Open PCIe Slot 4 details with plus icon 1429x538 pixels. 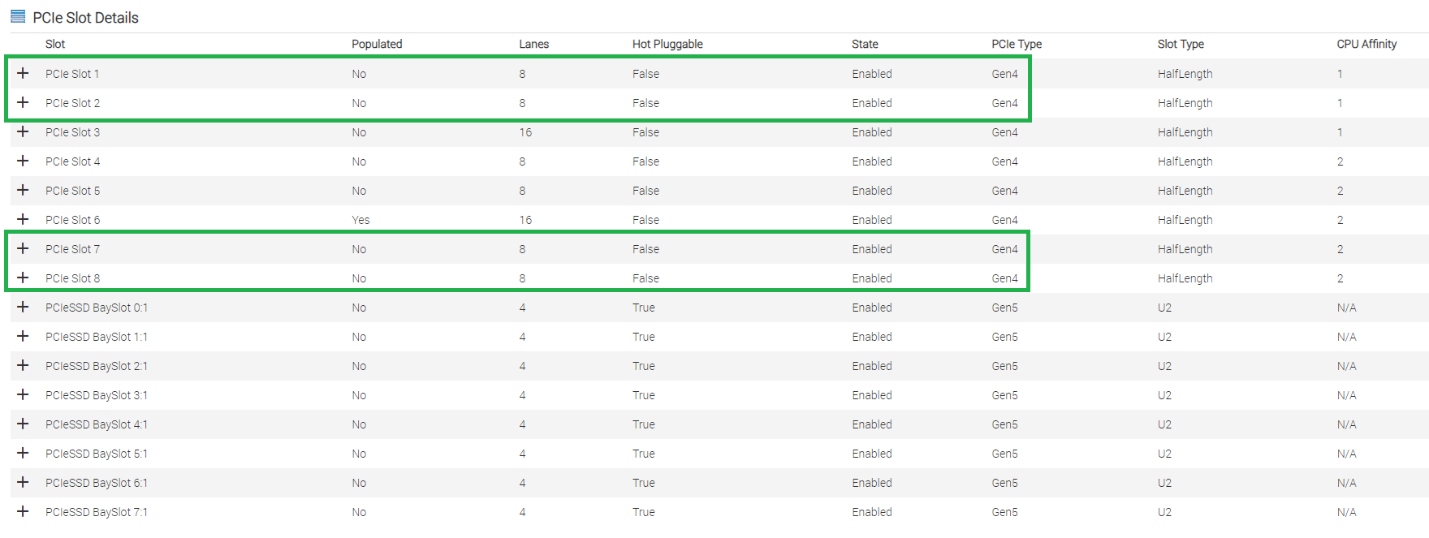pos(23,161)
